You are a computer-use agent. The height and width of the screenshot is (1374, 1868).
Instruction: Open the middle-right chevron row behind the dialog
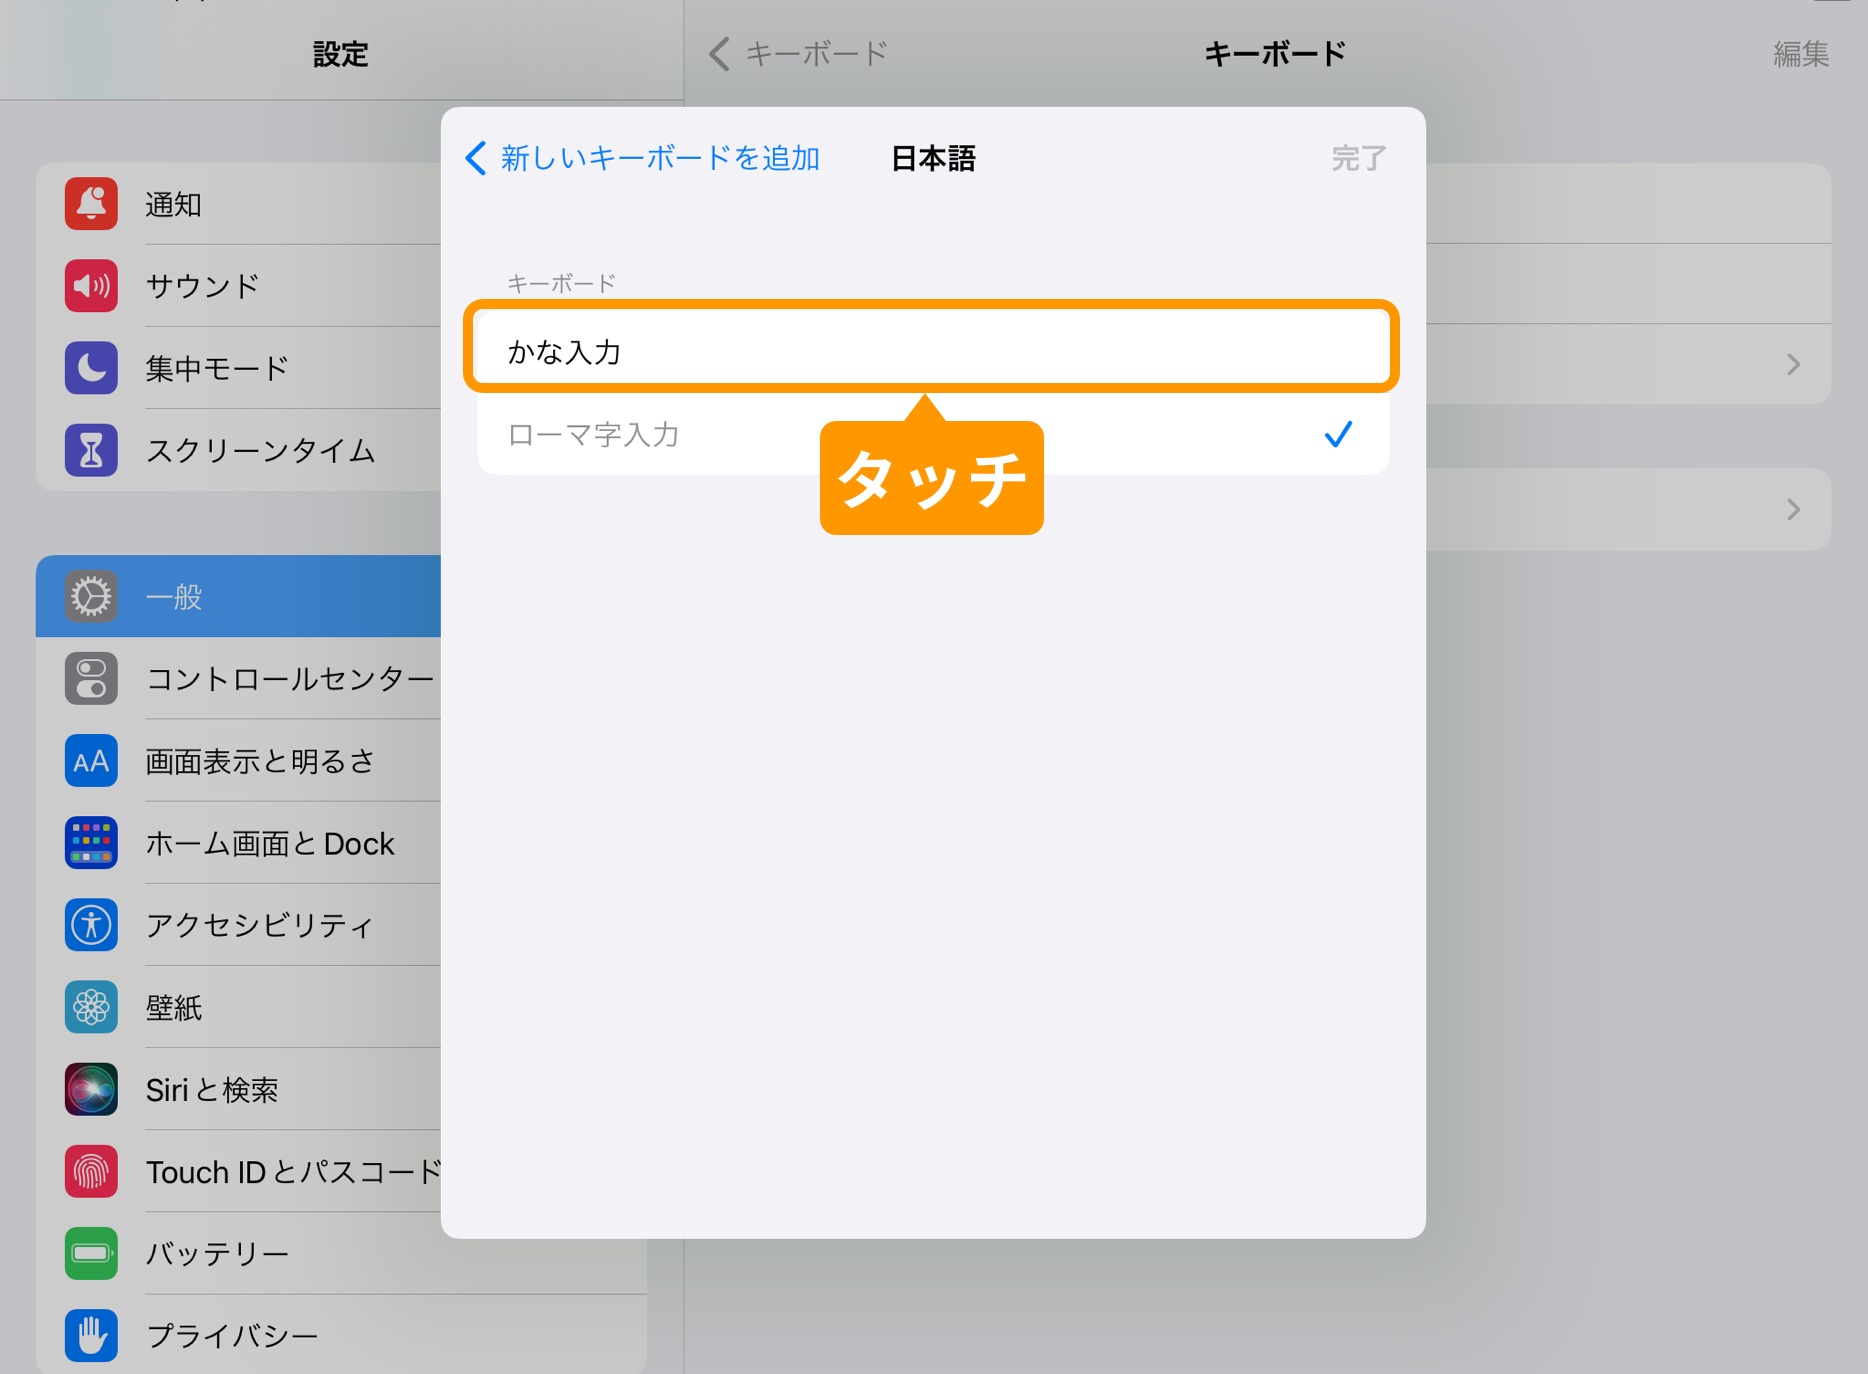coord(1792,510)
